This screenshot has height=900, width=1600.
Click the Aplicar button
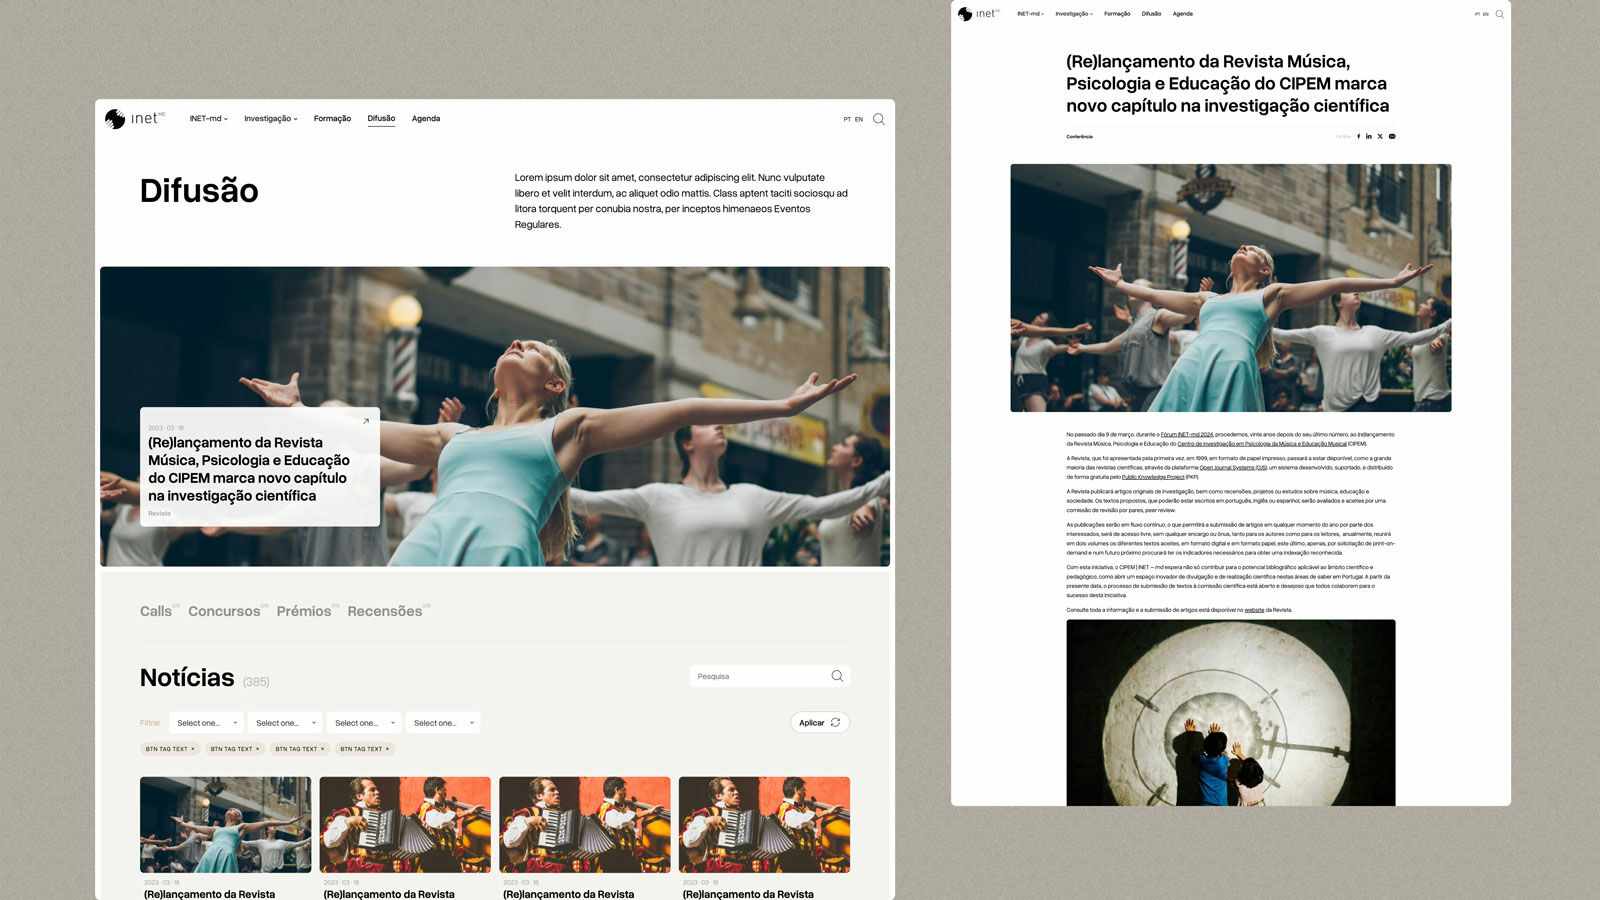[x=820, y=722]
